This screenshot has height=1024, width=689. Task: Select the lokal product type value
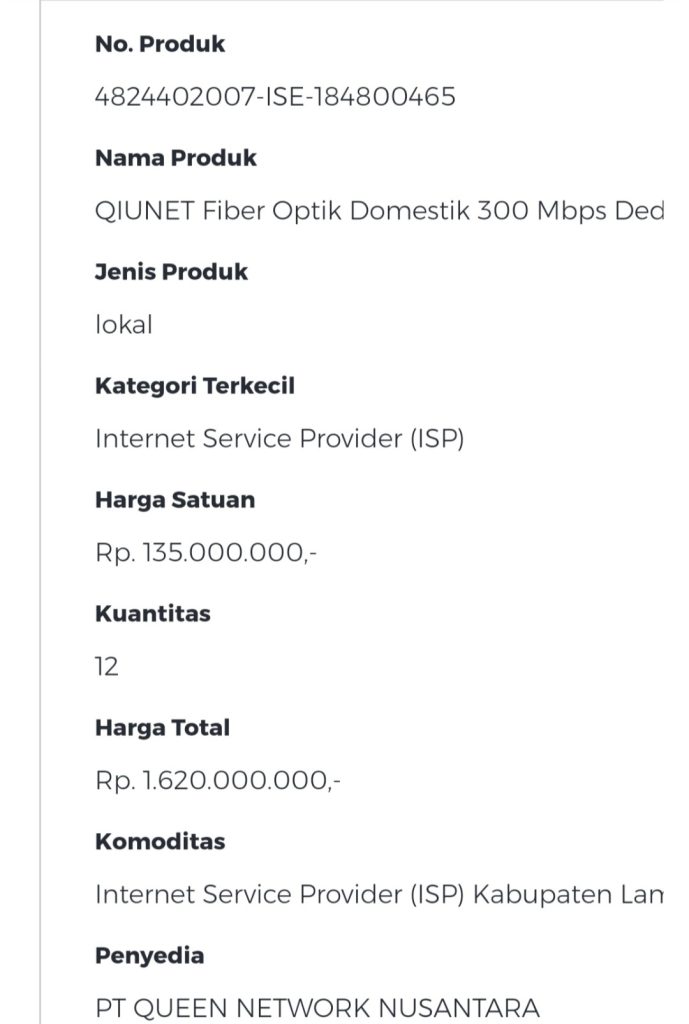tap(123, 325)
